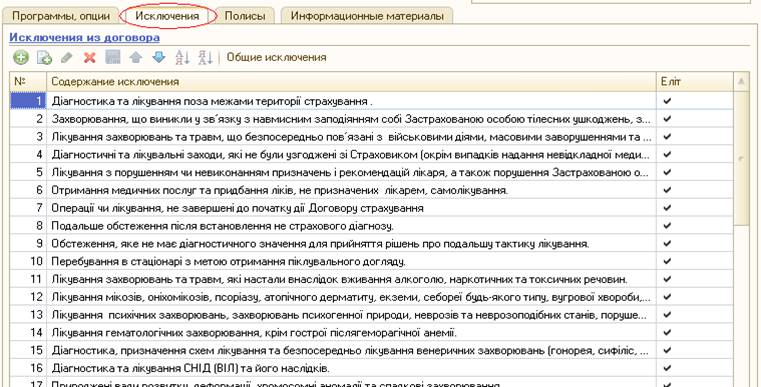
Task: Select row 'Діагностика та лікування СНІД (ВІЛ)'
Action: coord(372,368)
